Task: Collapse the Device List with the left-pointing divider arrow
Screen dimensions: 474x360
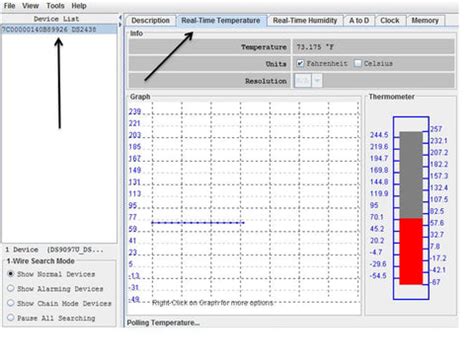Action: point(120,17)
